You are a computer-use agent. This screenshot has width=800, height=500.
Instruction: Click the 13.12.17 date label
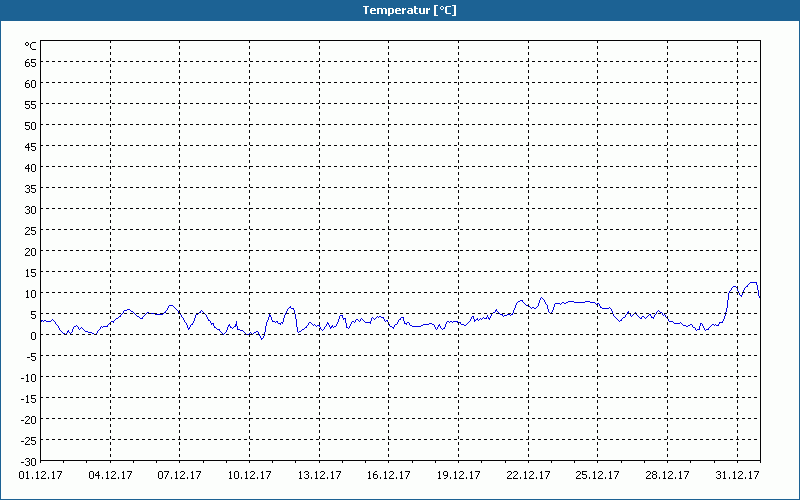click(x=319, y=476)
